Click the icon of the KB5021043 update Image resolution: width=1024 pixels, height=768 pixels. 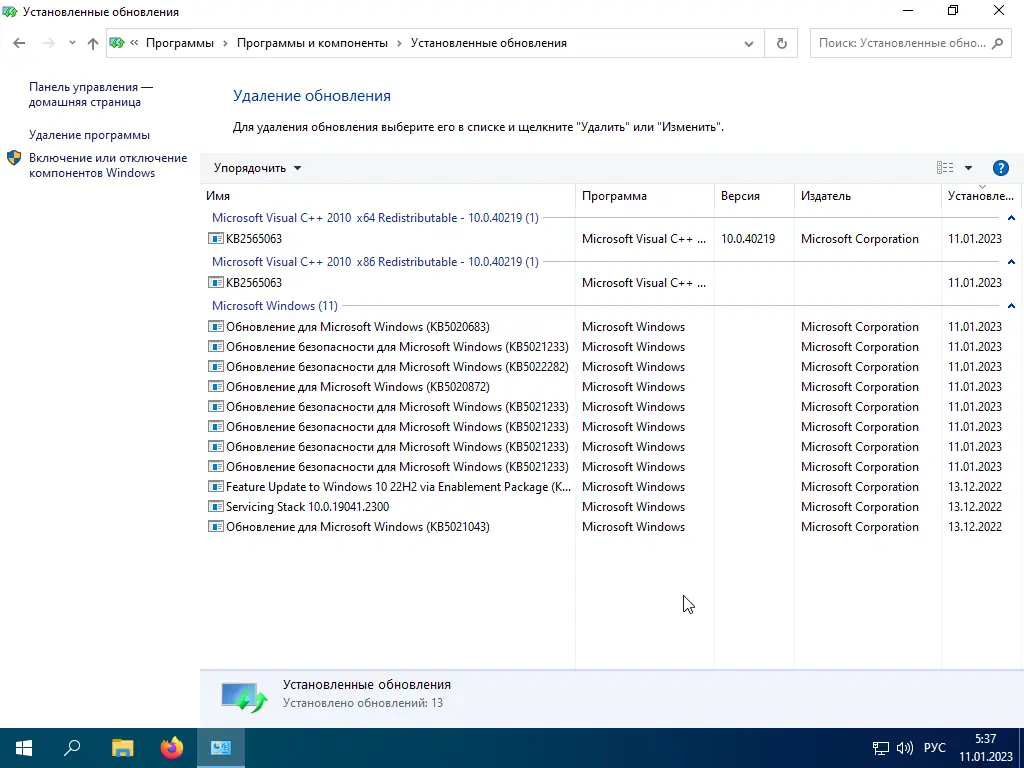click(x=216, y=526)
